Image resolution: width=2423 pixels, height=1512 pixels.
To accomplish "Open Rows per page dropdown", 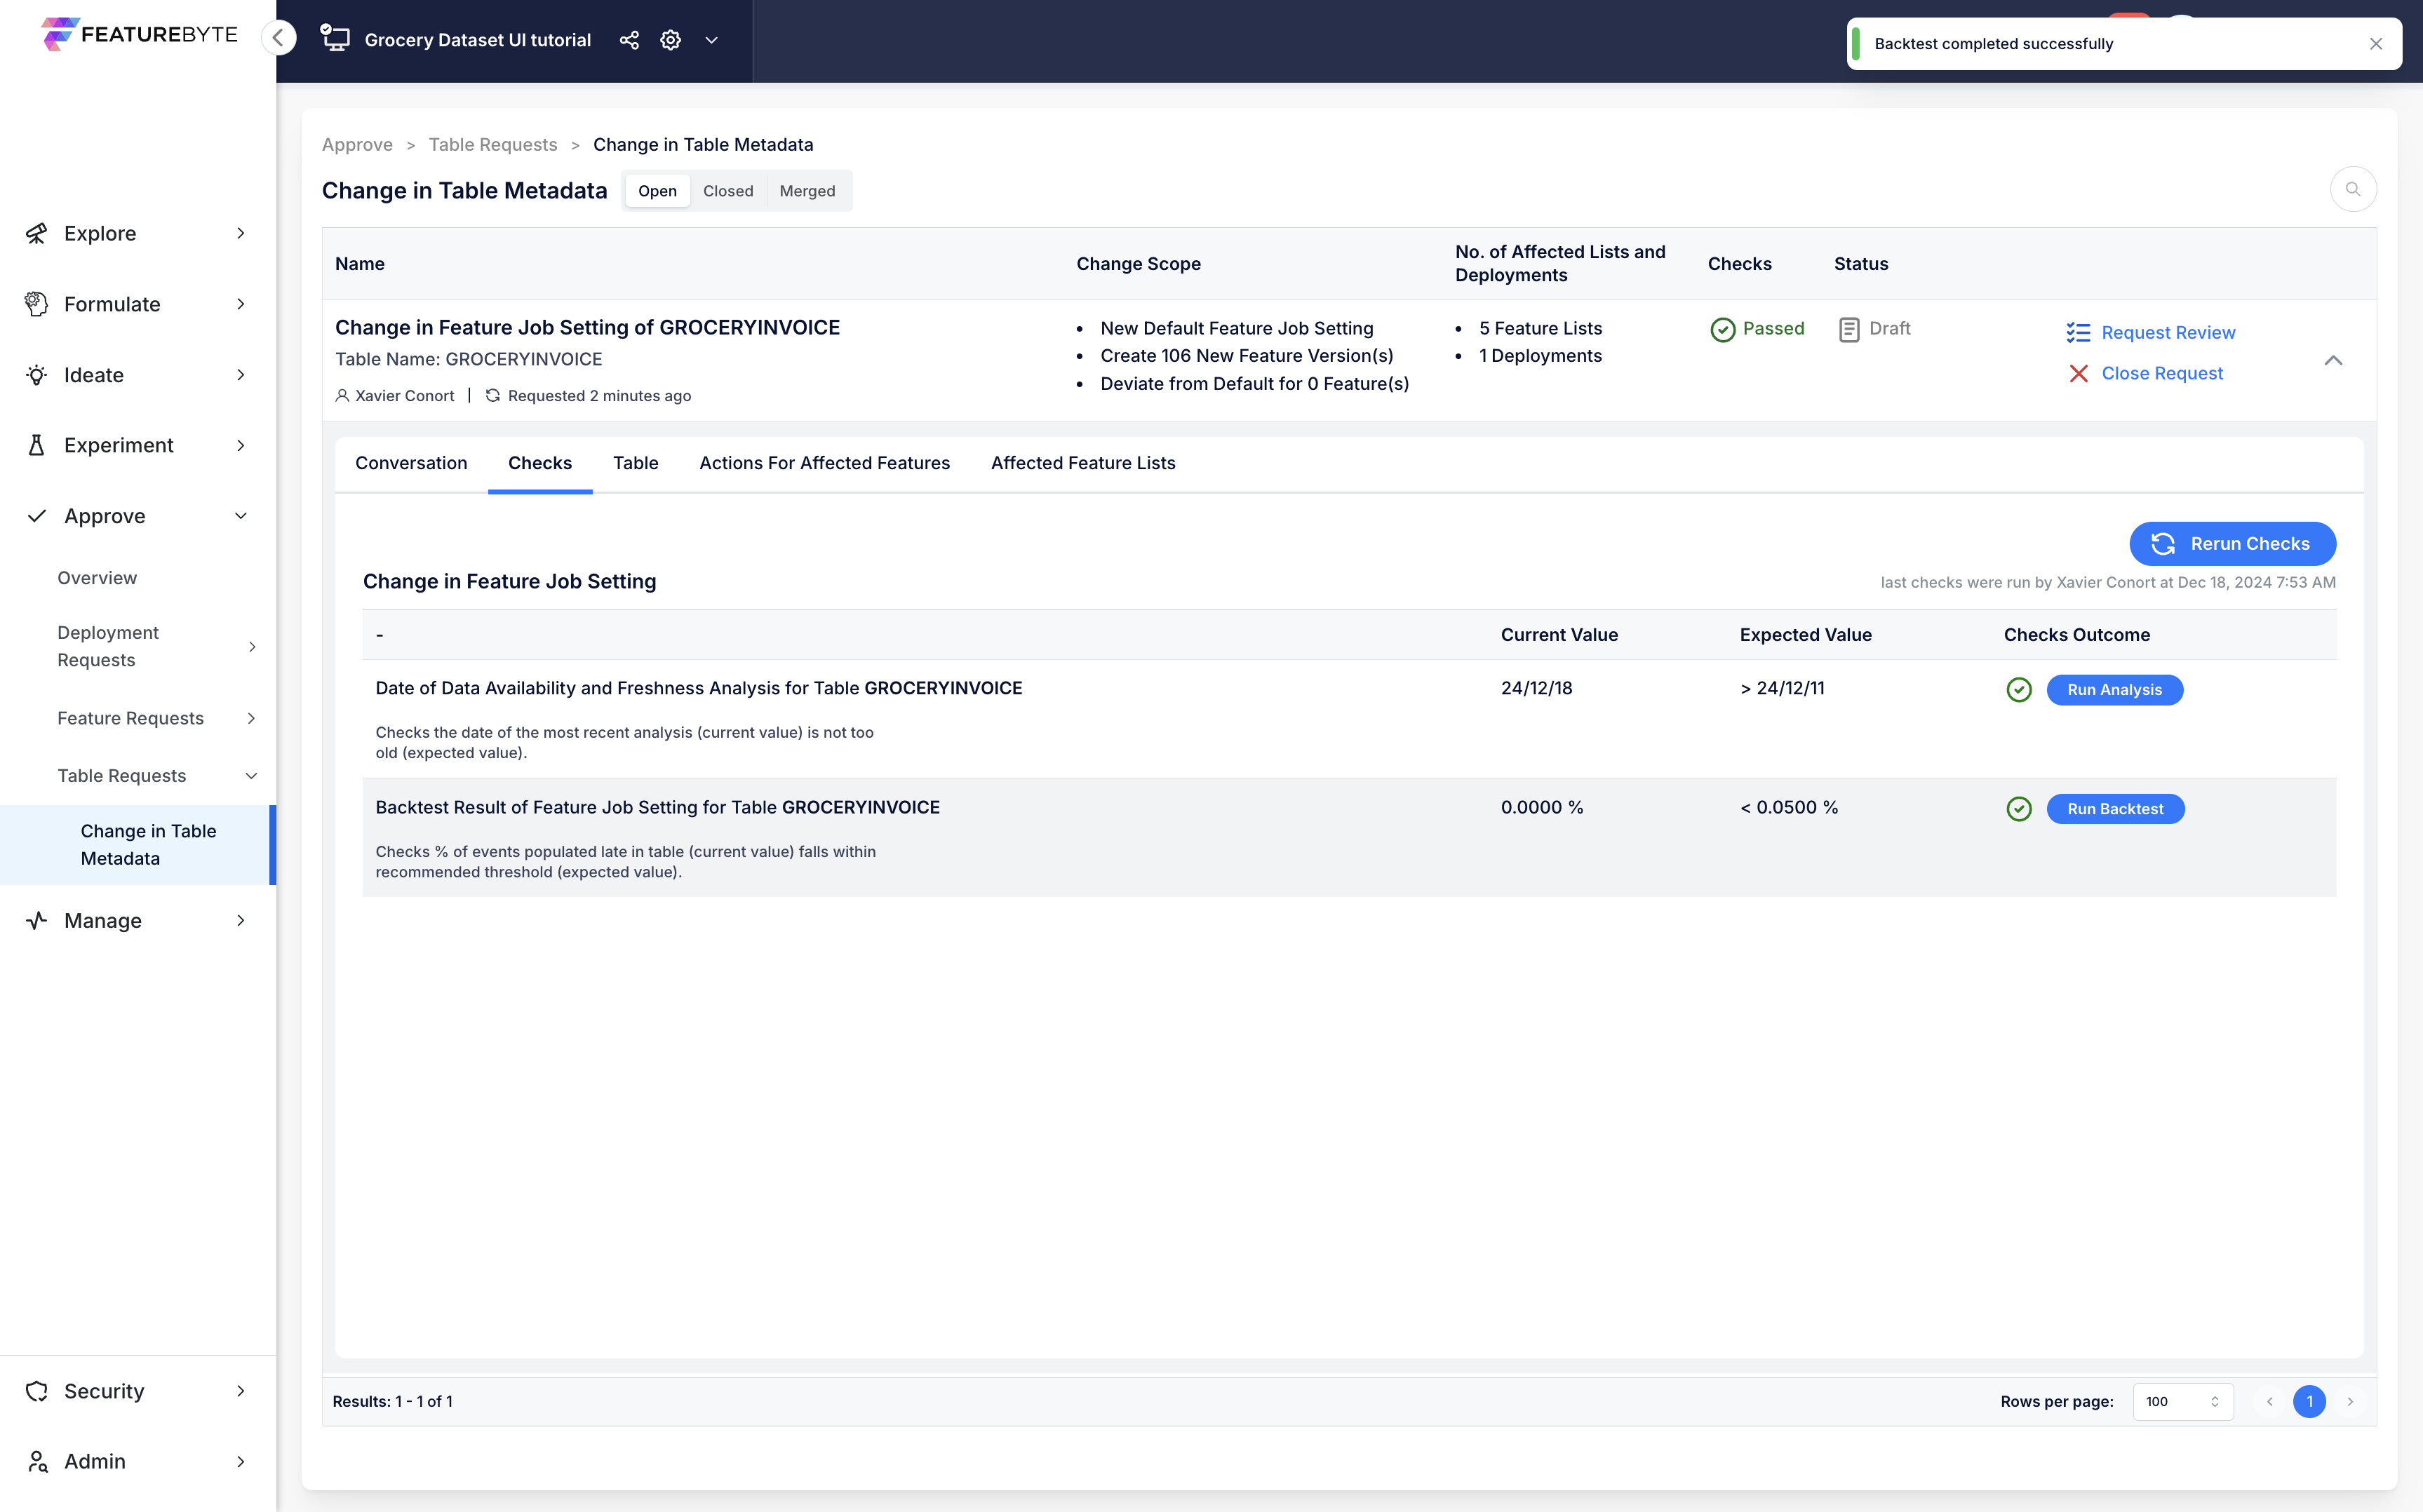I will coord(2182,1401).
